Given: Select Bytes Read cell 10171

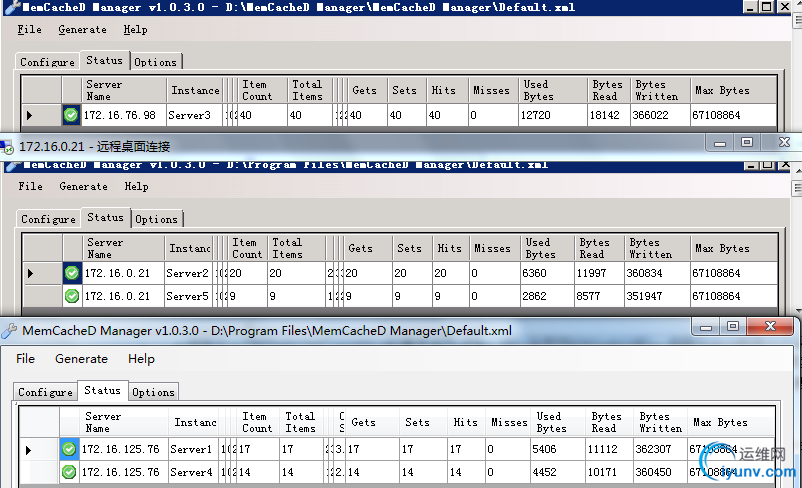Looking at the screenshot, I should [x=610, y=472].
